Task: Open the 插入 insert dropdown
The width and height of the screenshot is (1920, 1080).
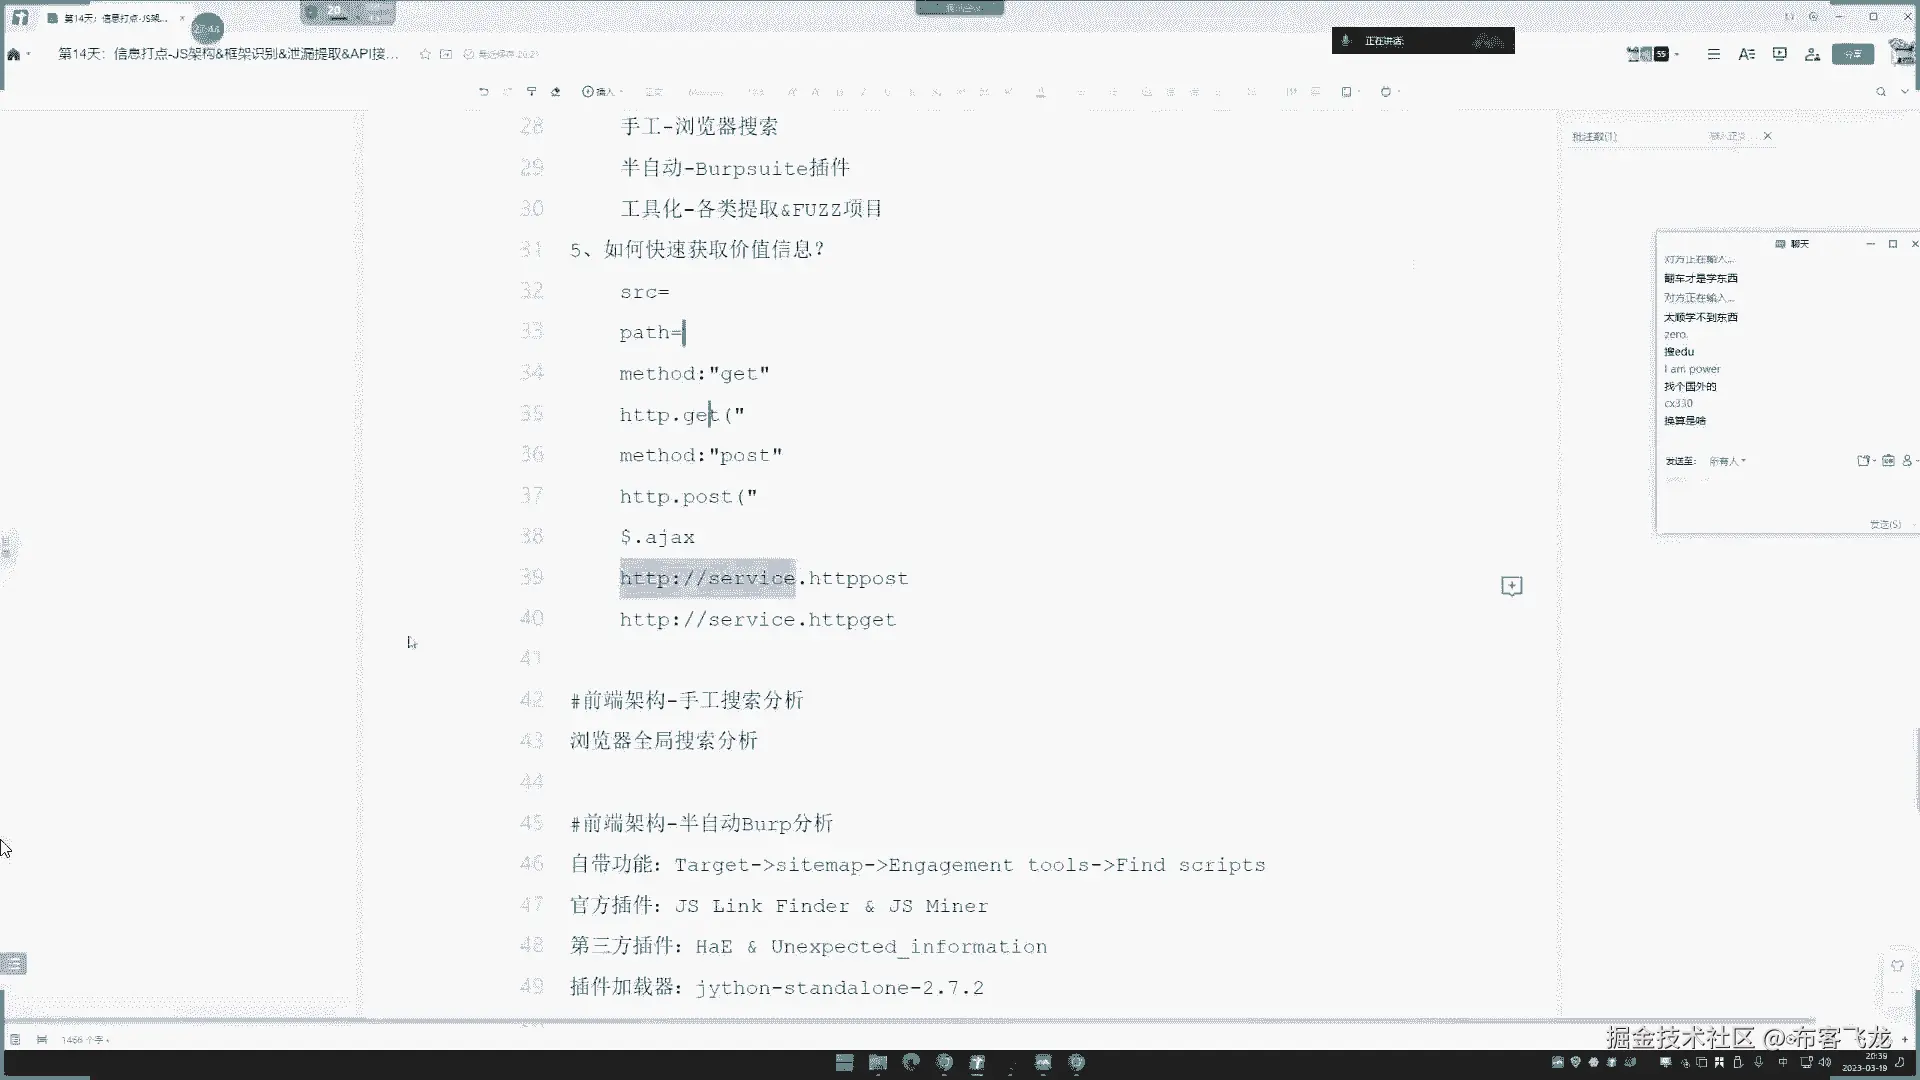Action: (601, 91)
